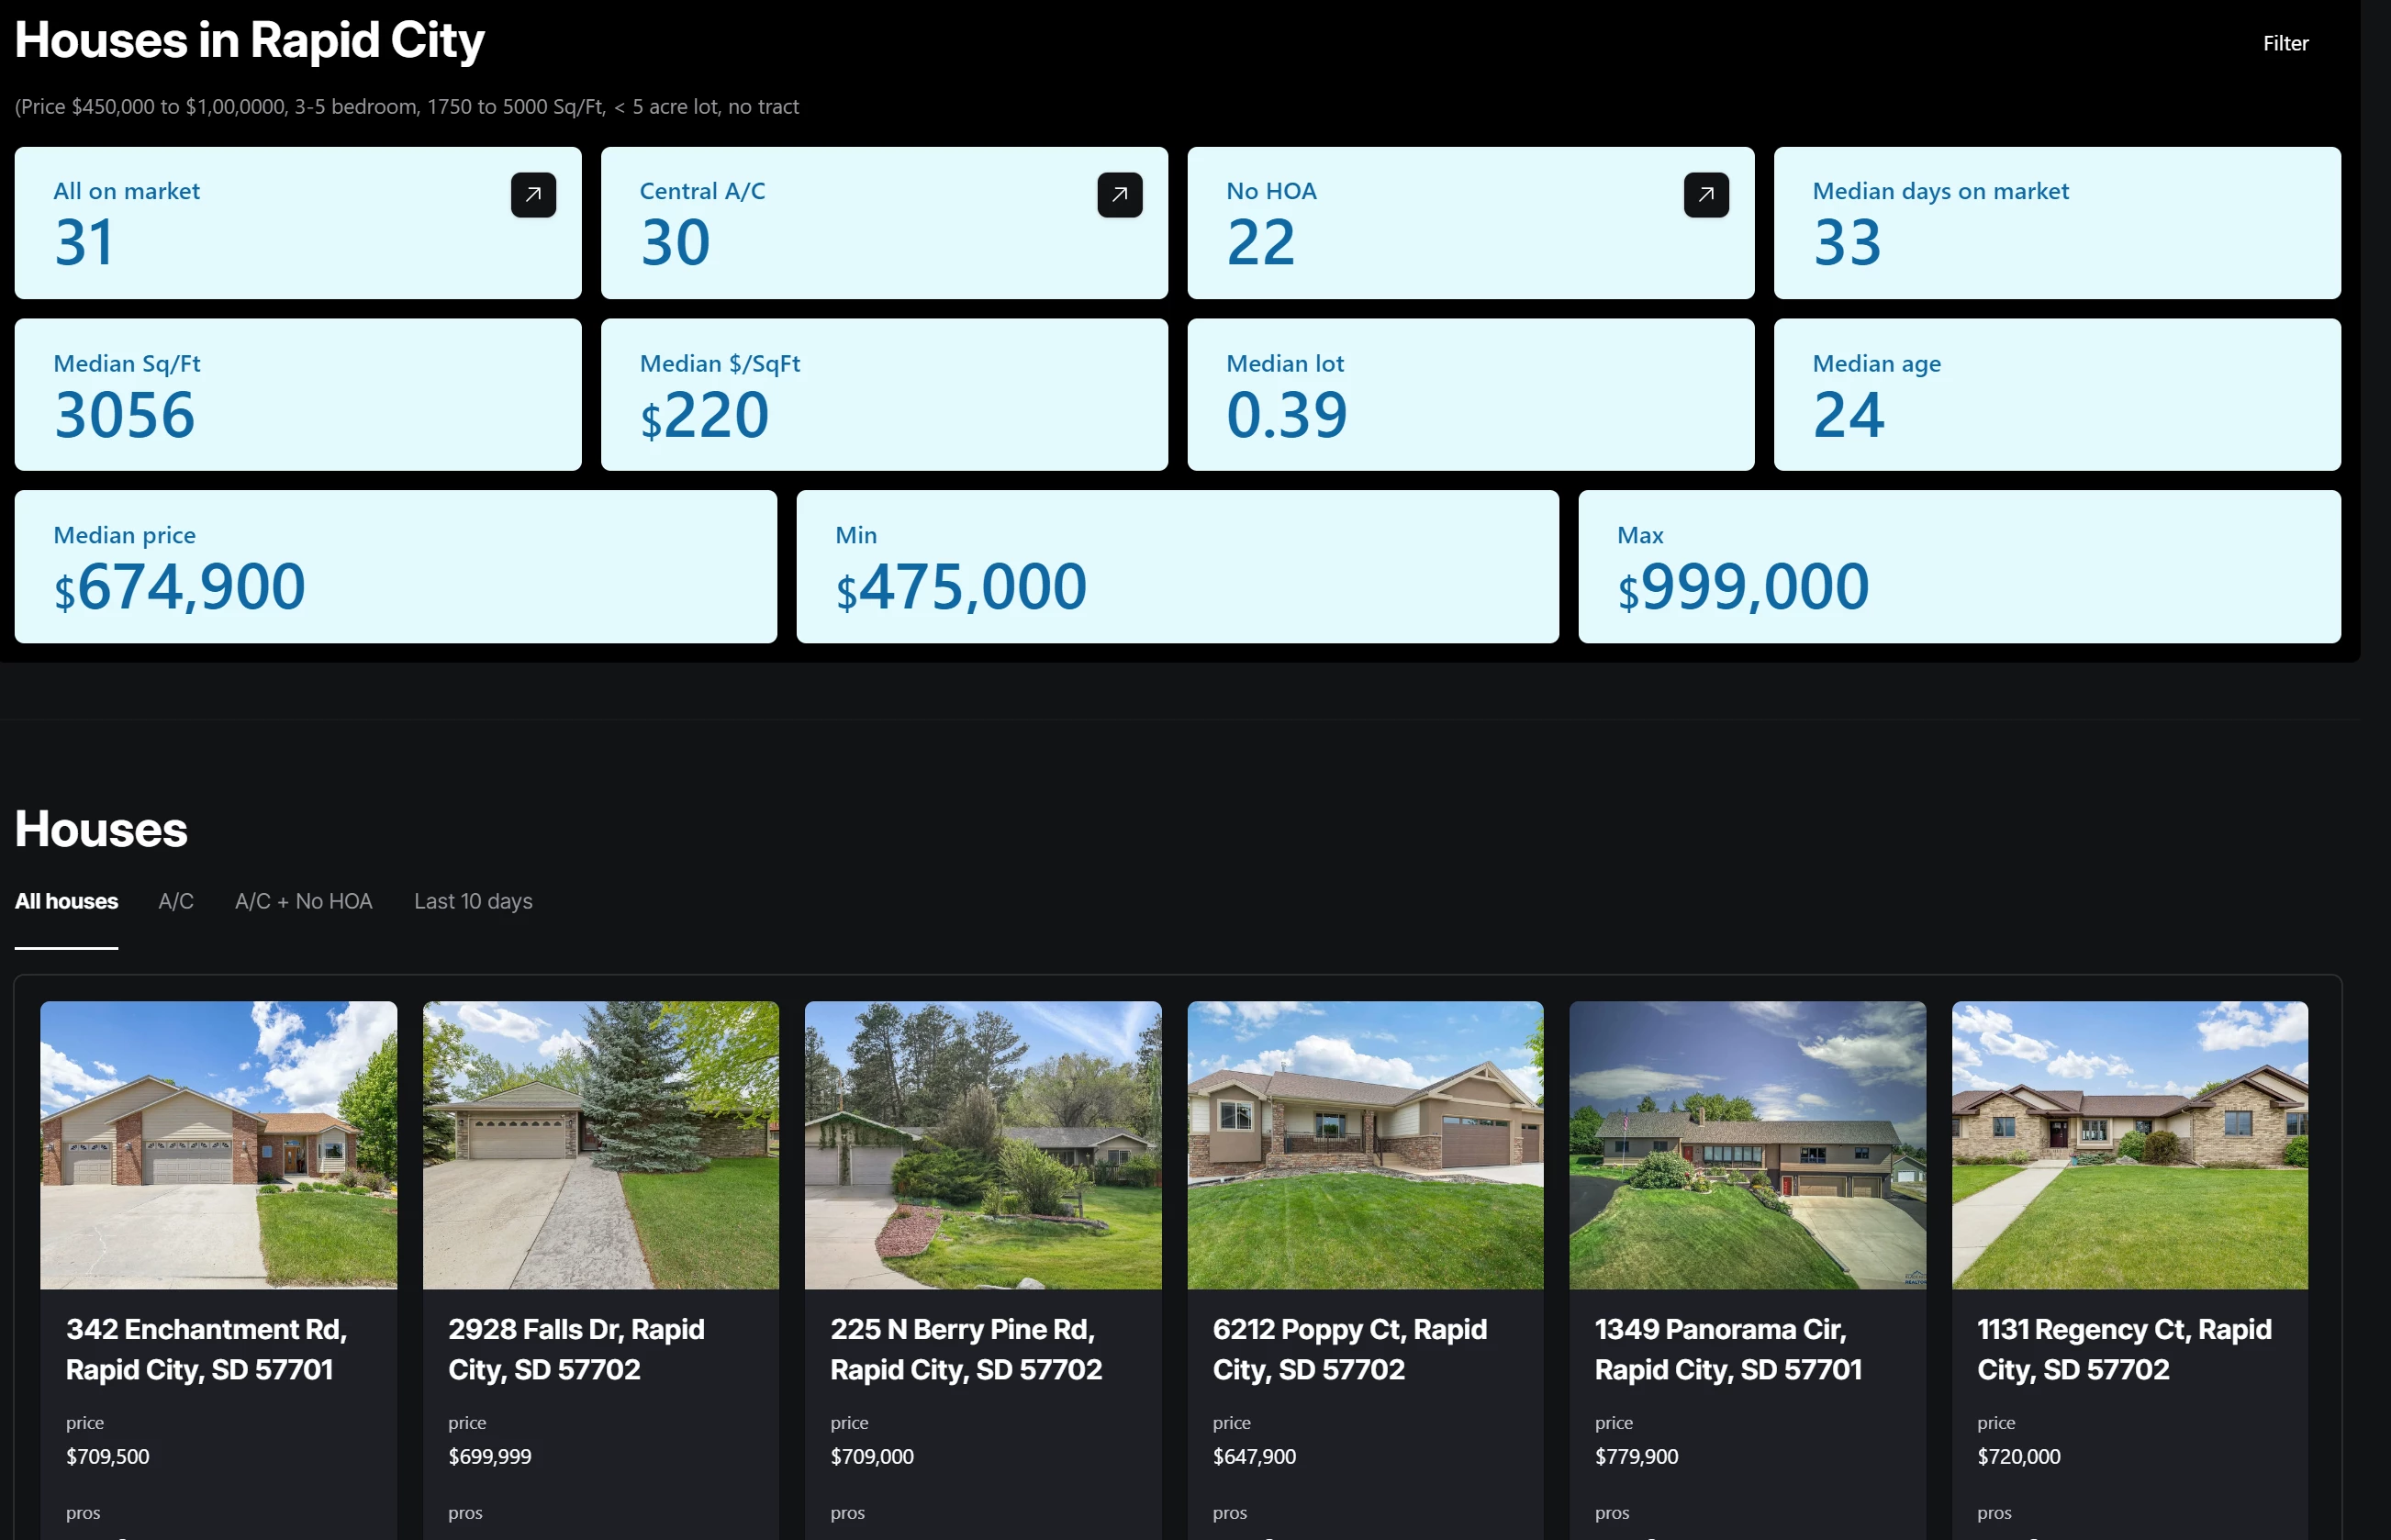Image resolution: width=2391 pixels, height=1540 pixels.
Task: Open the Central A/C arrow icon
Action: [x=1119, y=195]
